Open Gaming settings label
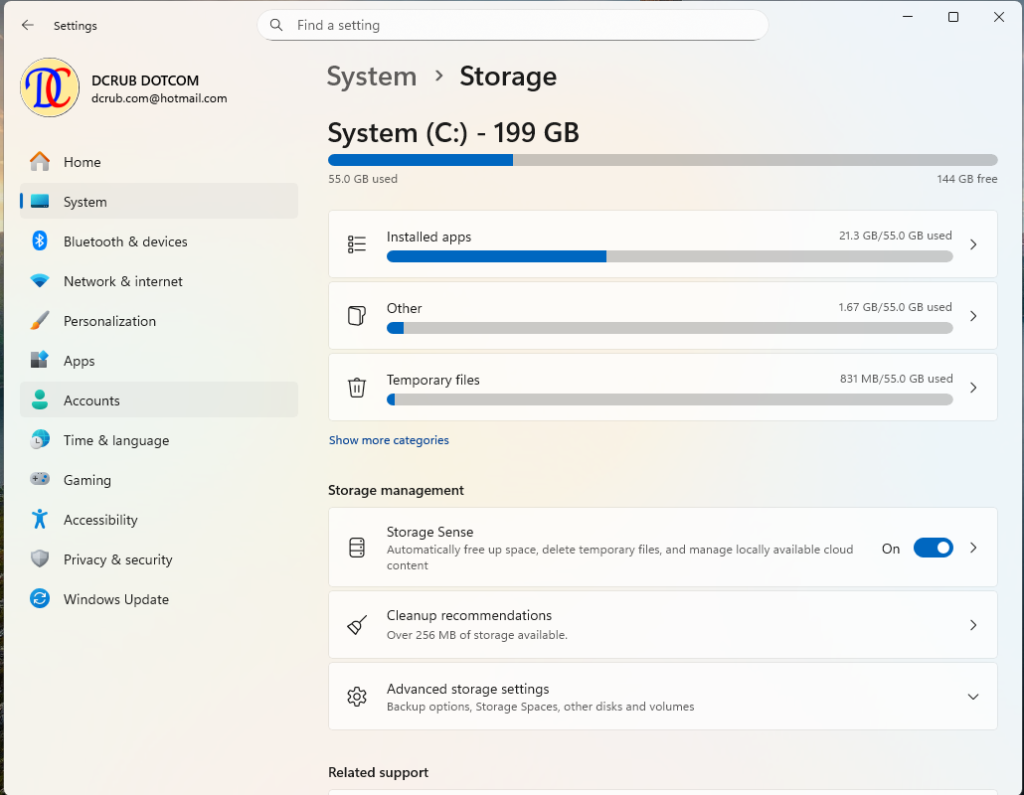The image size is (1024, 795). pos(87,480)
